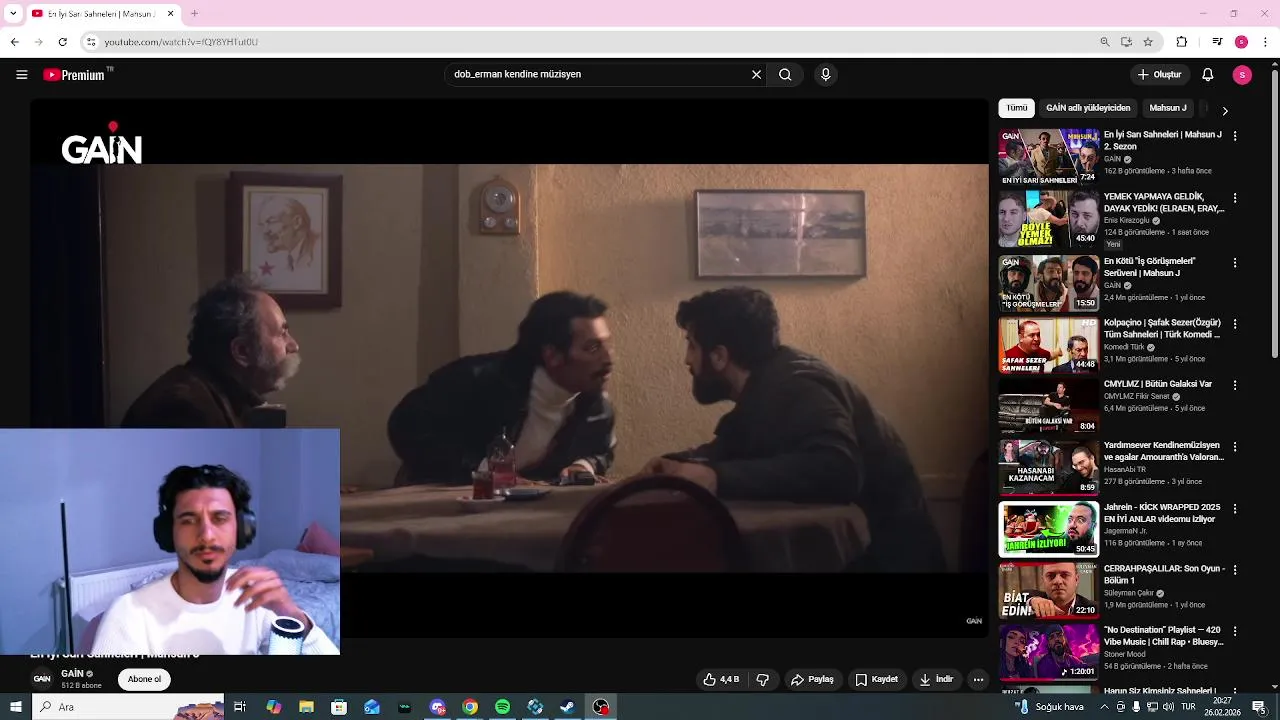Viewport: 1280px width, 720px height.
Task: Open options for YEMEK YAPMAYA GELDİK video
Action: pyautogui.click(x=1235, y=198)
